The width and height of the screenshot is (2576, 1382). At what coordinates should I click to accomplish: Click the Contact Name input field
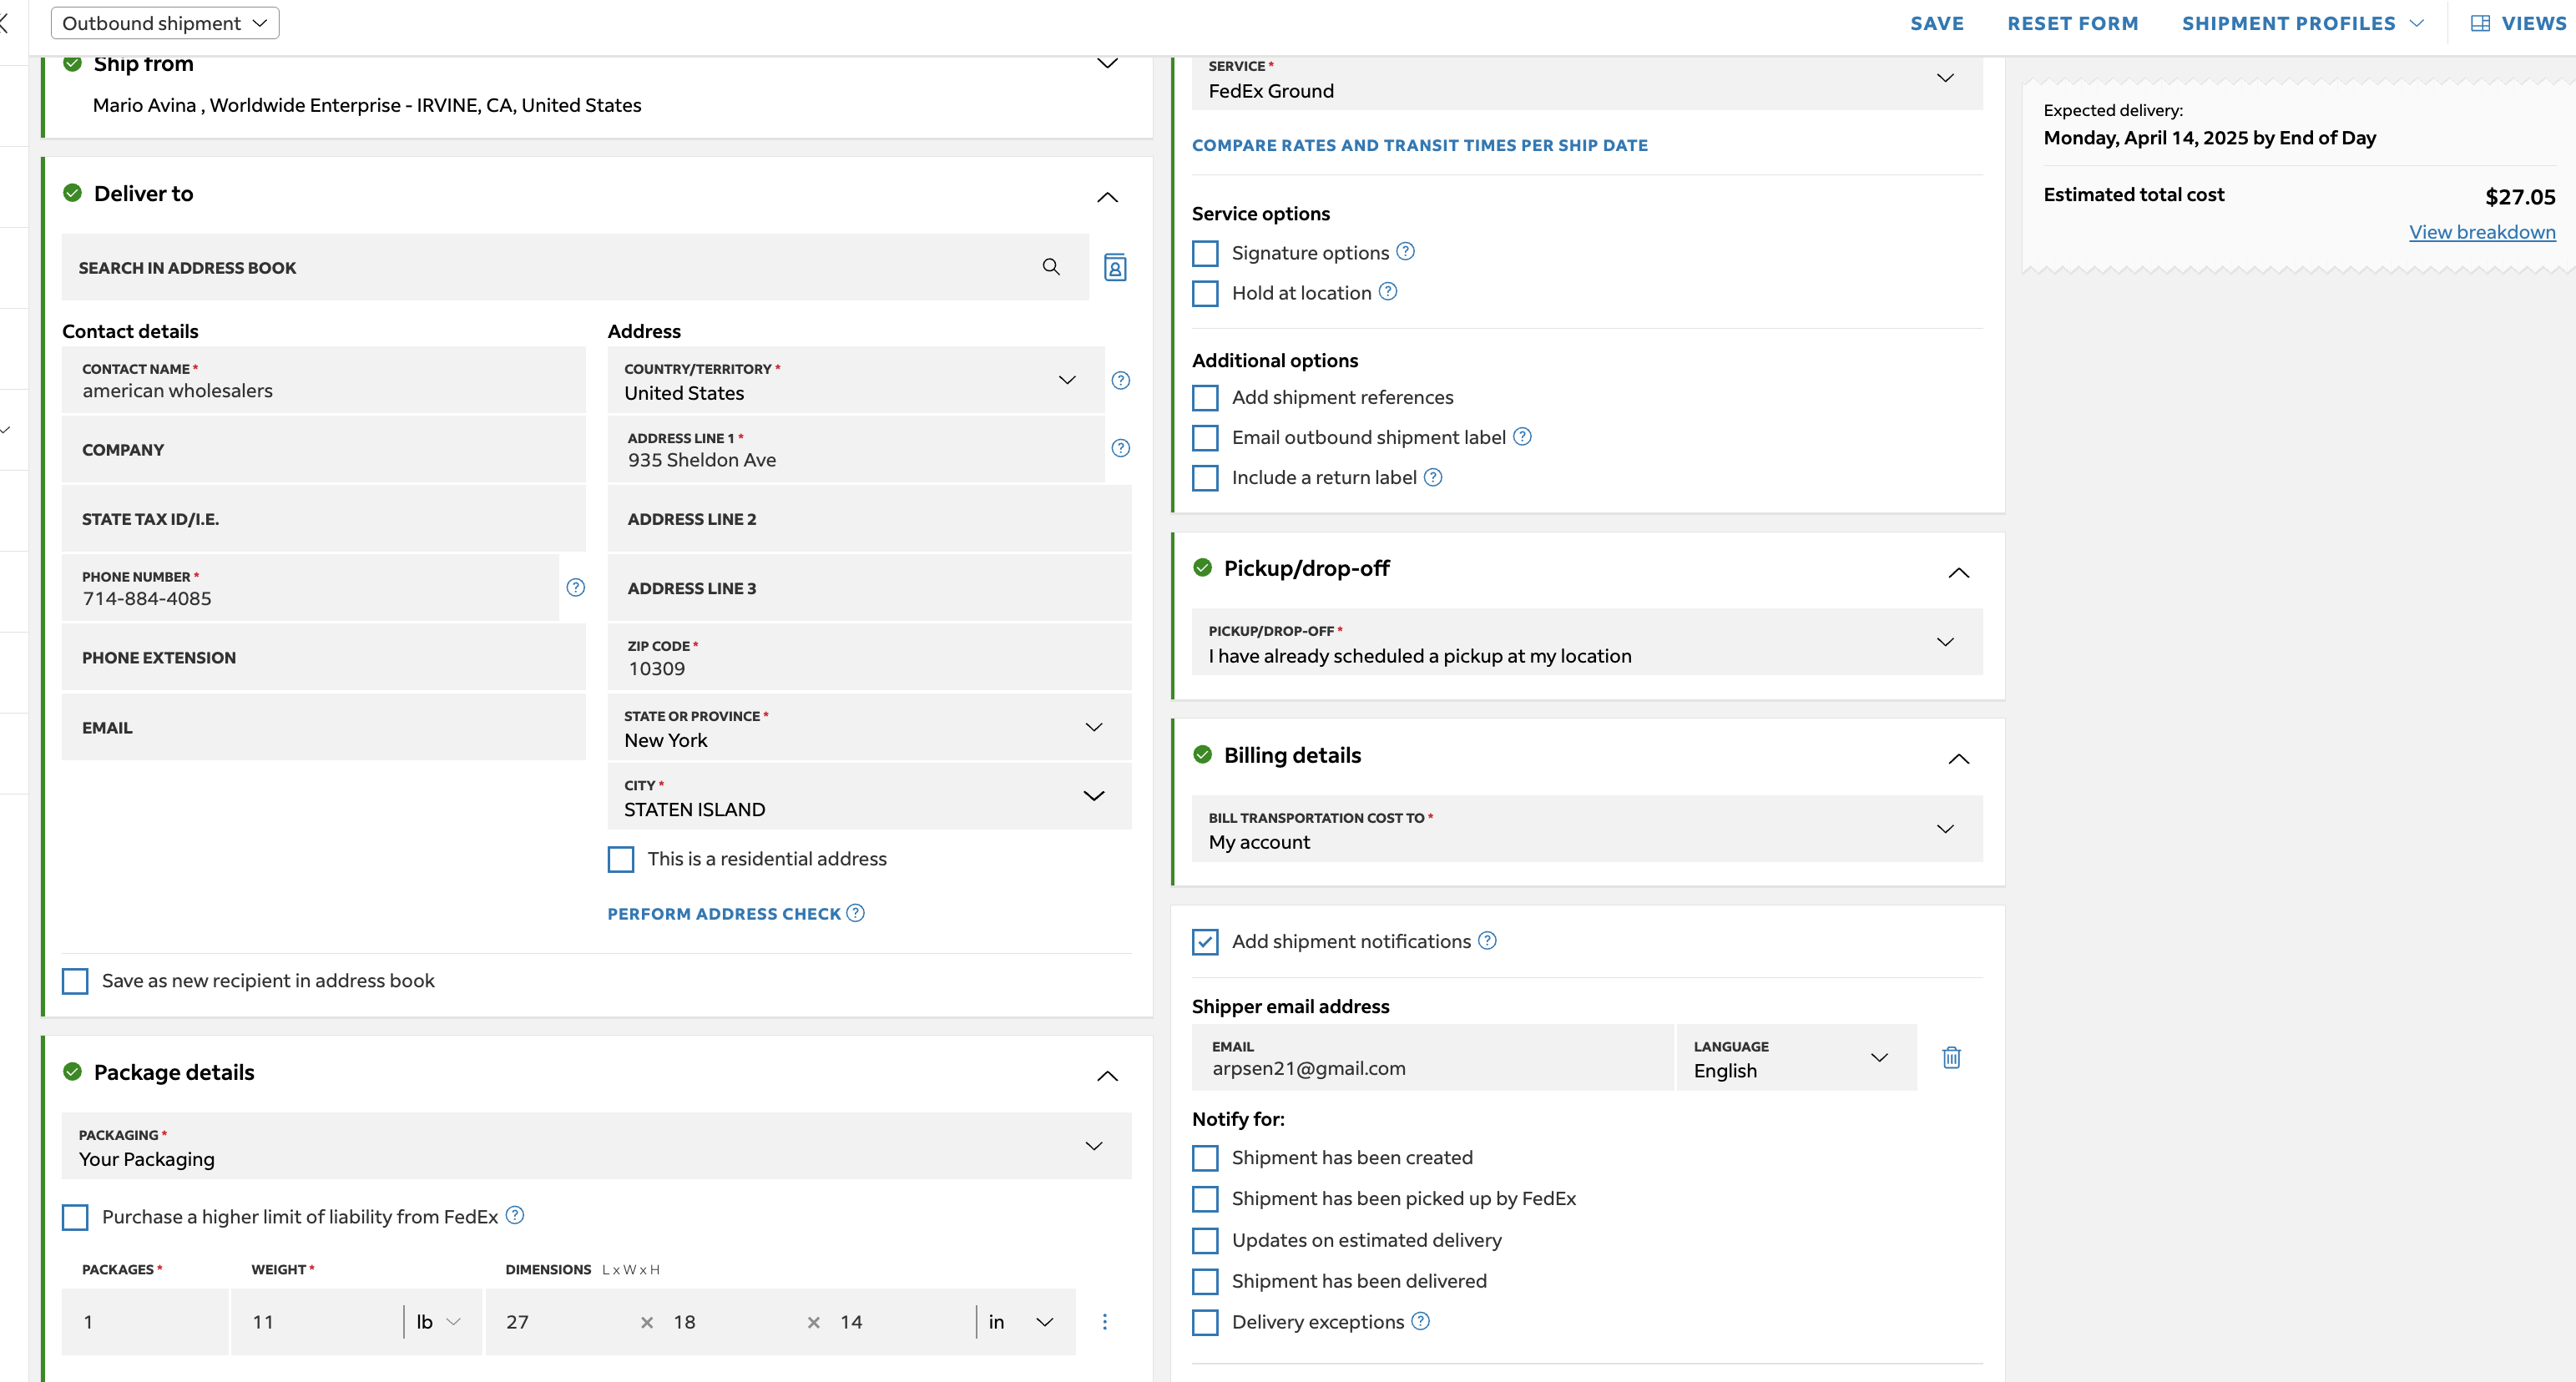(x=323, y=380)
